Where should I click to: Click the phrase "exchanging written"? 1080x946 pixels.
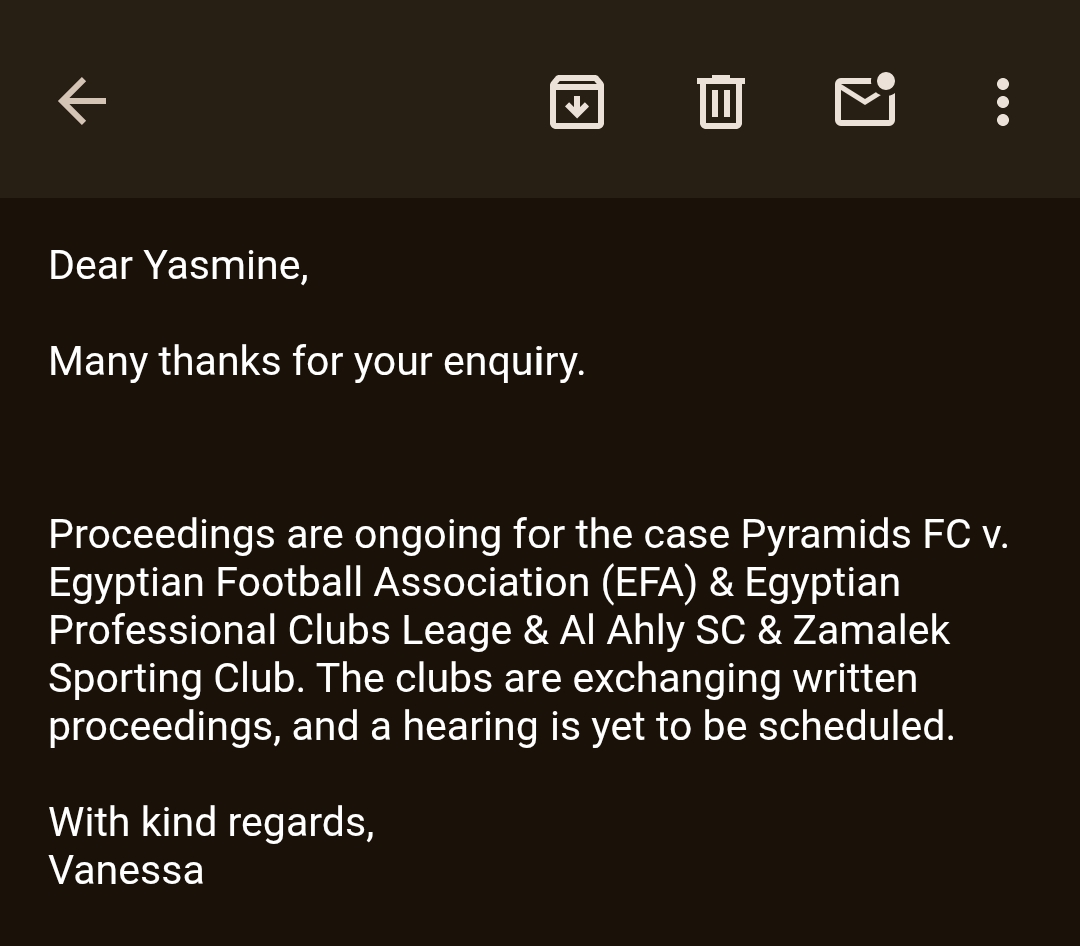point(745,679)
